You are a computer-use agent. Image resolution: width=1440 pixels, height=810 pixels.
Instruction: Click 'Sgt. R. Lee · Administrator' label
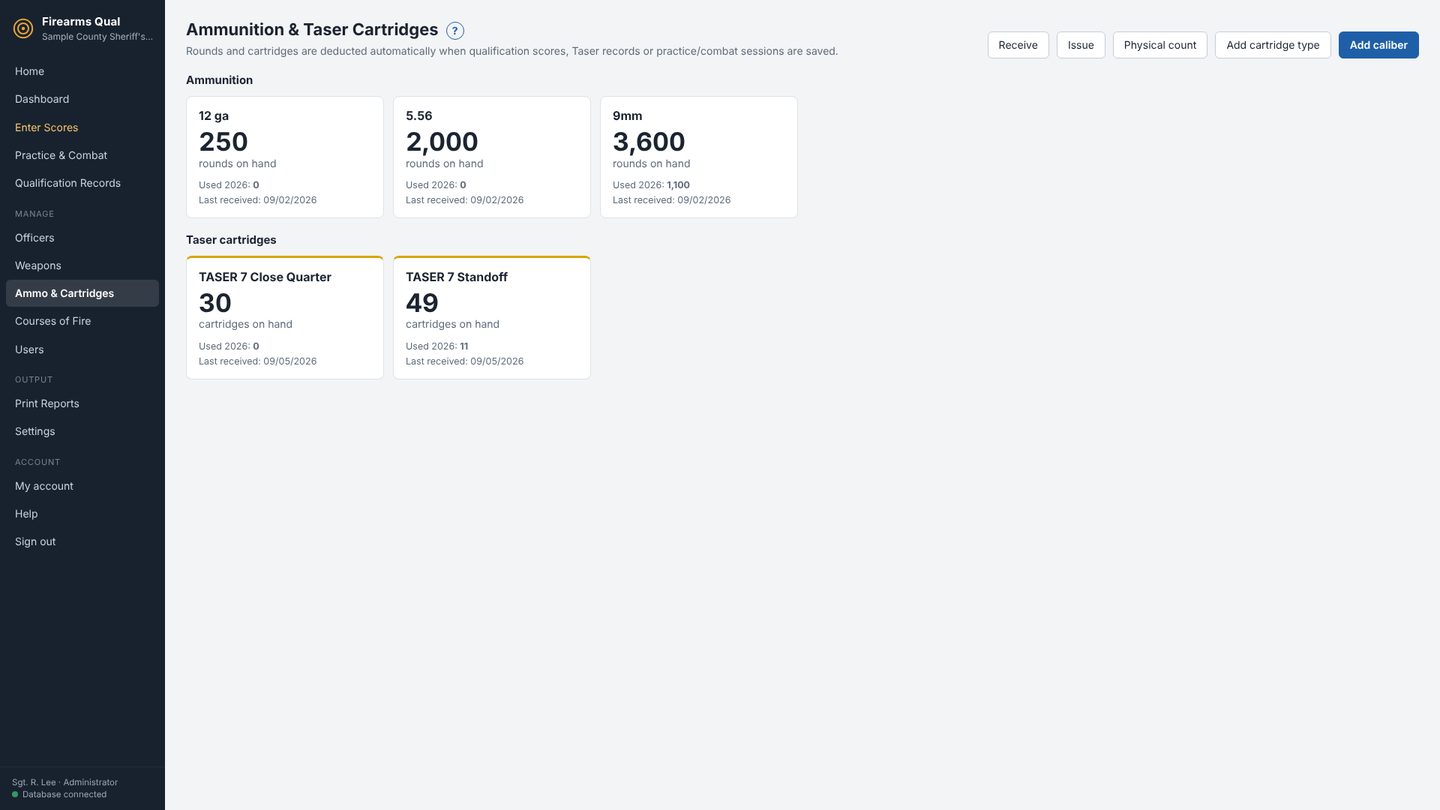(x=65, y=782)
